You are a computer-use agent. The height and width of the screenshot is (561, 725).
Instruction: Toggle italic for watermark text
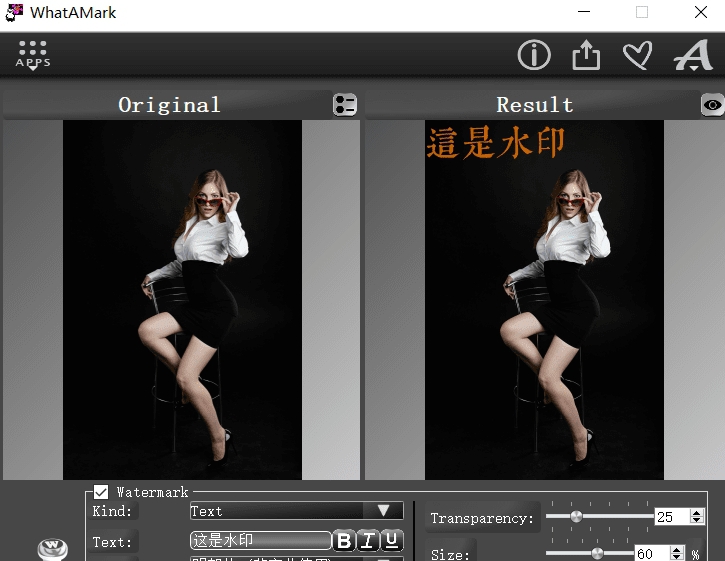point(368,540)
